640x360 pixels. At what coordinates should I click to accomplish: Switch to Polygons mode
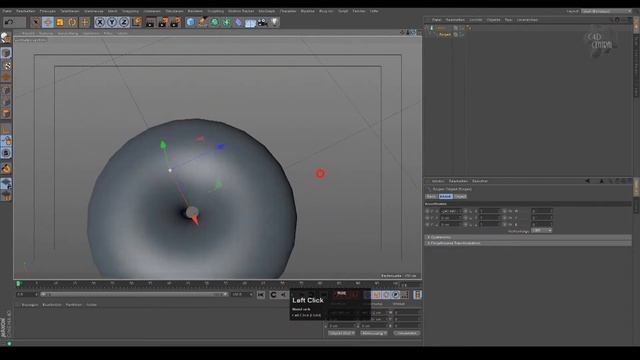[x=6, y=114]
